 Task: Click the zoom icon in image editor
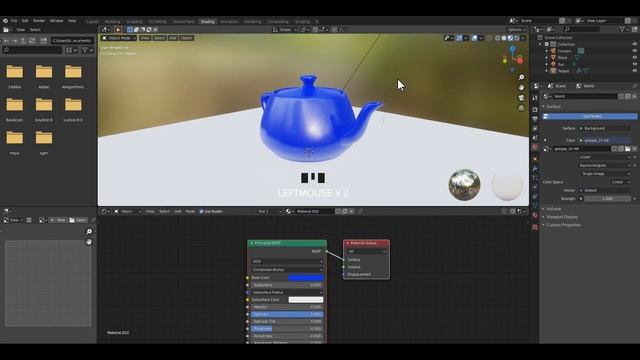point(89,231)
